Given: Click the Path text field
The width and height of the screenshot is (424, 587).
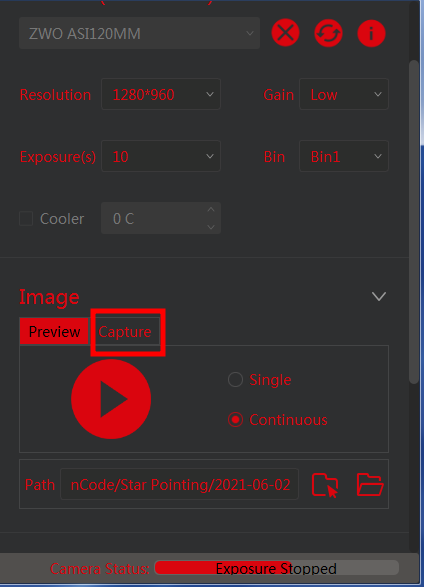Looking at the screenshot, I should click(180, 484).
